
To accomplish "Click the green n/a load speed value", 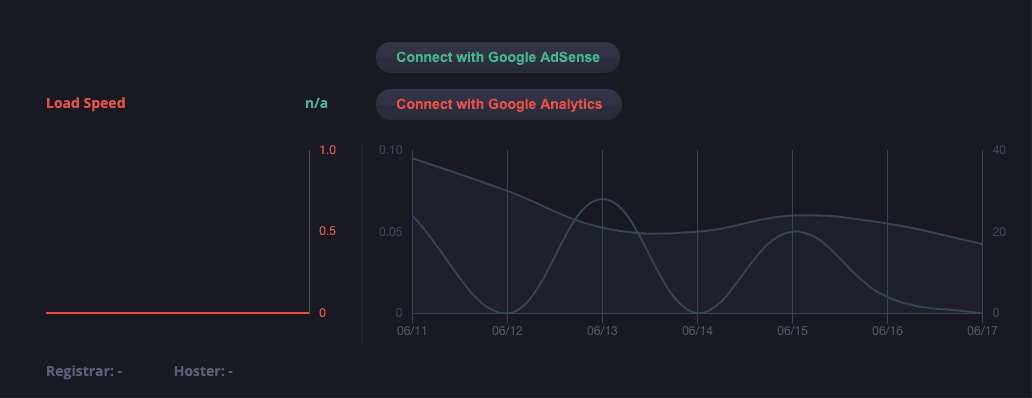I will [x=316, y=103].
